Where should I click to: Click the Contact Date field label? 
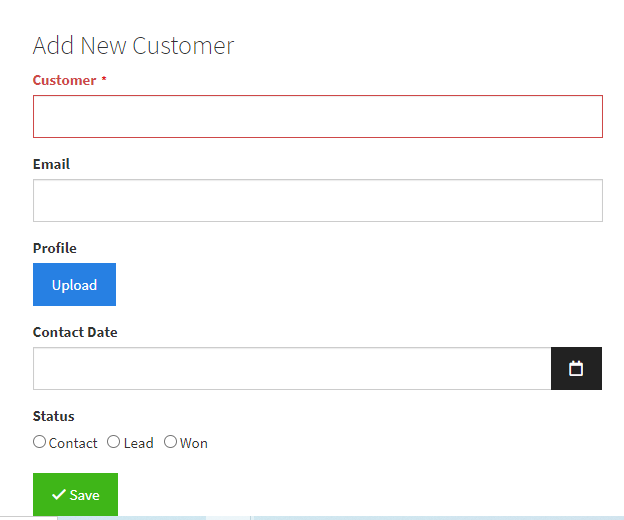tap(75, 332)
